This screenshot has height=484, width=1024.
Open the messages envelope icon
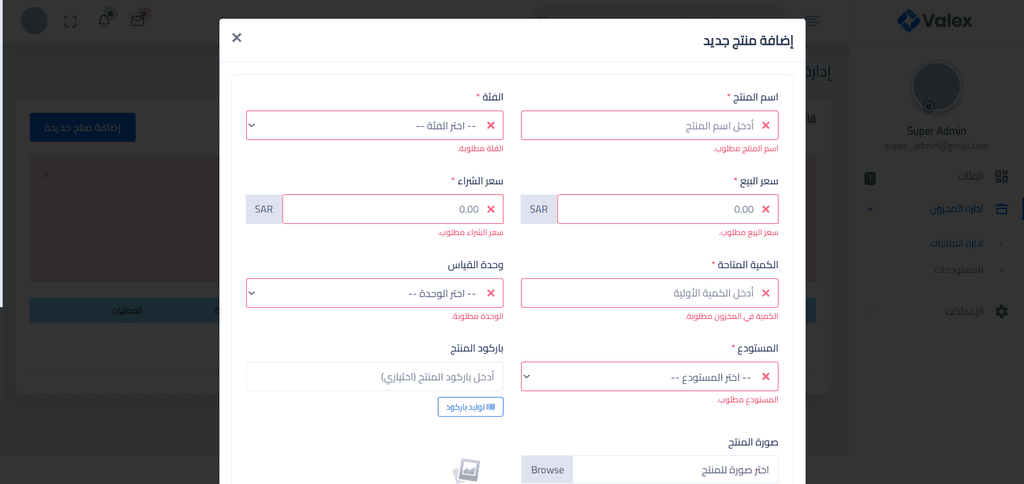point(138,20)
